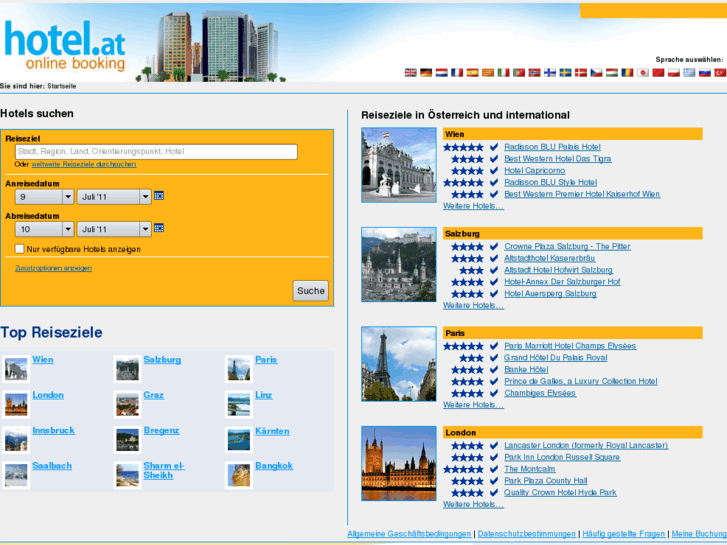Open 'weltweite Reiseziele durchsuchen' link
727x545 pixels.
84,164
